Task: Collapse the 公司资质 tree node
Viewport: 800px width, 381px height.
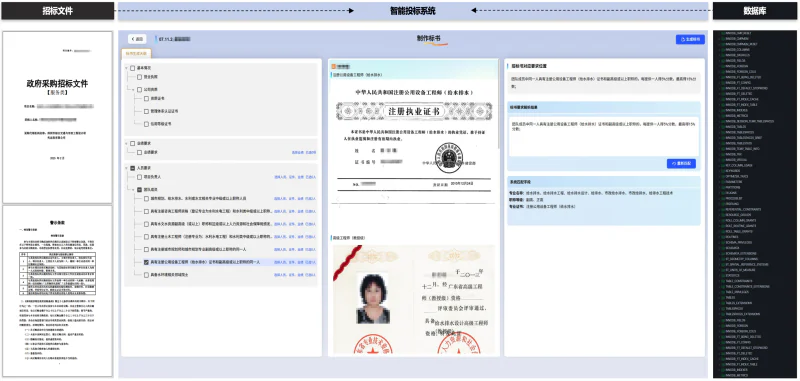Action: tap(133, 89)
